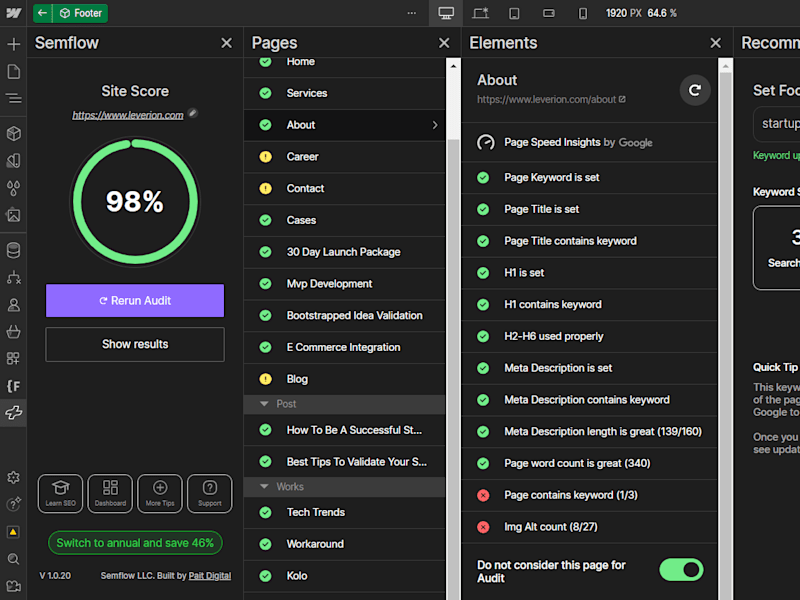Screen dimensions: 800x600
Task: Select the Cases page
Action: pyautogui.click(x=344, y=220)
